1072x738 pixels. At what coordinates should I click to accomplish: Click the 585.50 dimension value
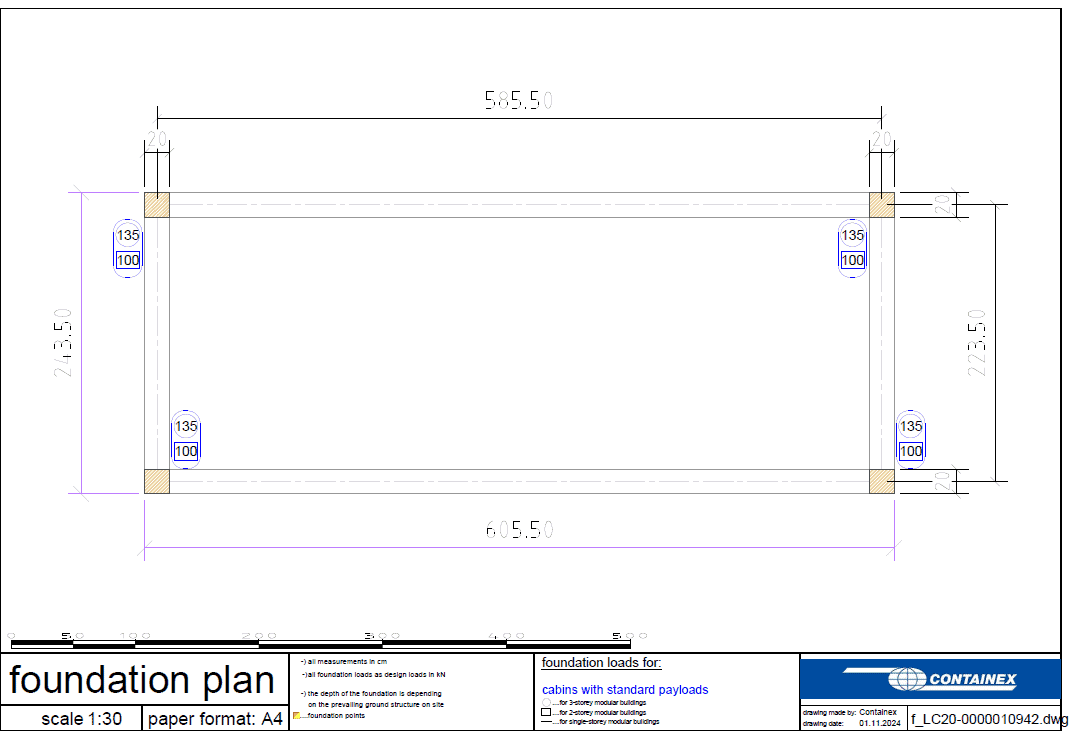pos(519,100)
